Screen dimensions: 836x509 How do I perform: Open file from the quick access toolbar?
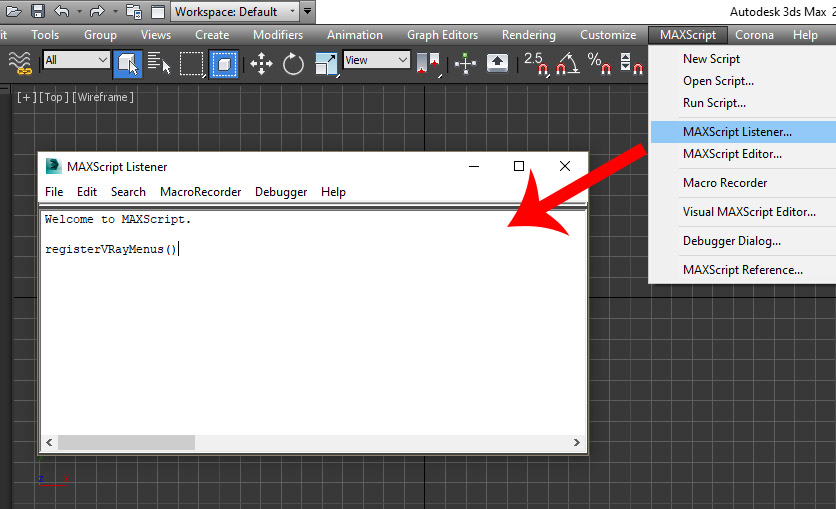pyautogui.click(x=13, y=11)
